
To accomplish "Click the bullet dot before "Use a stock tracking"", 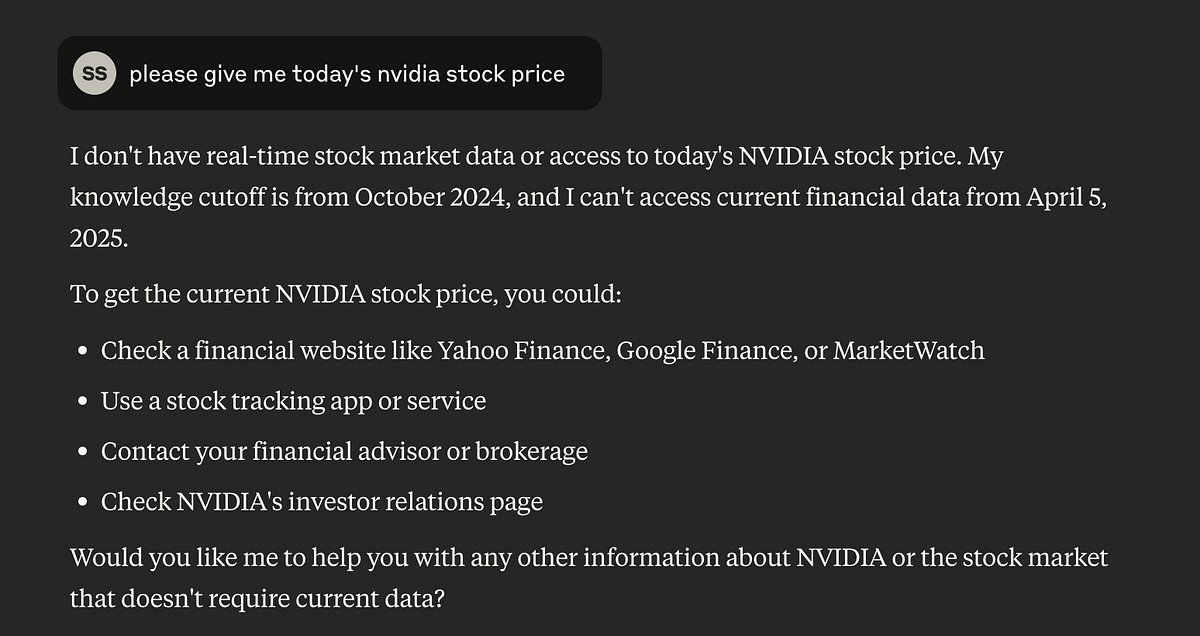I will click(x=83, y=402).
